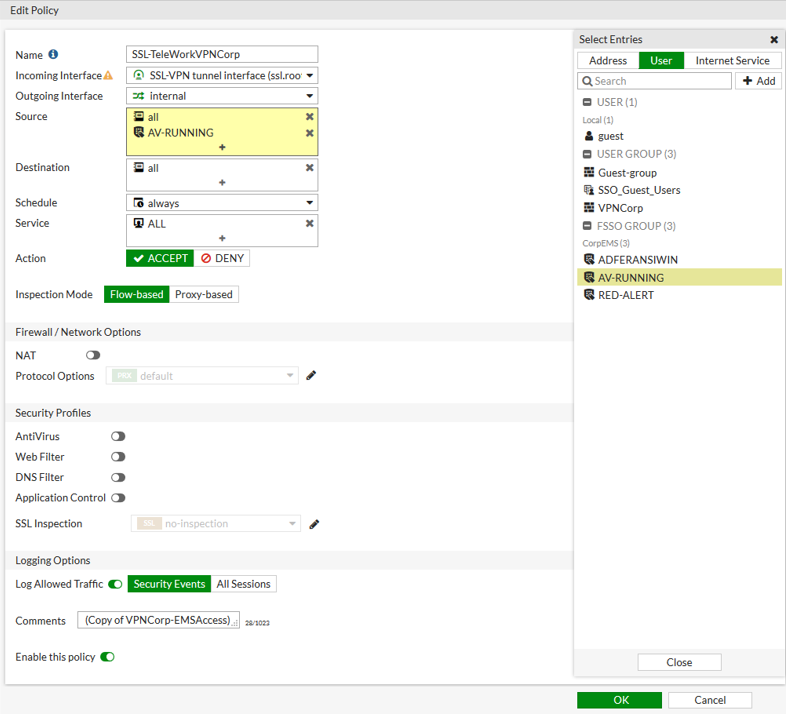Enable the AntiVirus profile toggle
The width and height of the screenshot is (786, 714).
pos(118,436)
